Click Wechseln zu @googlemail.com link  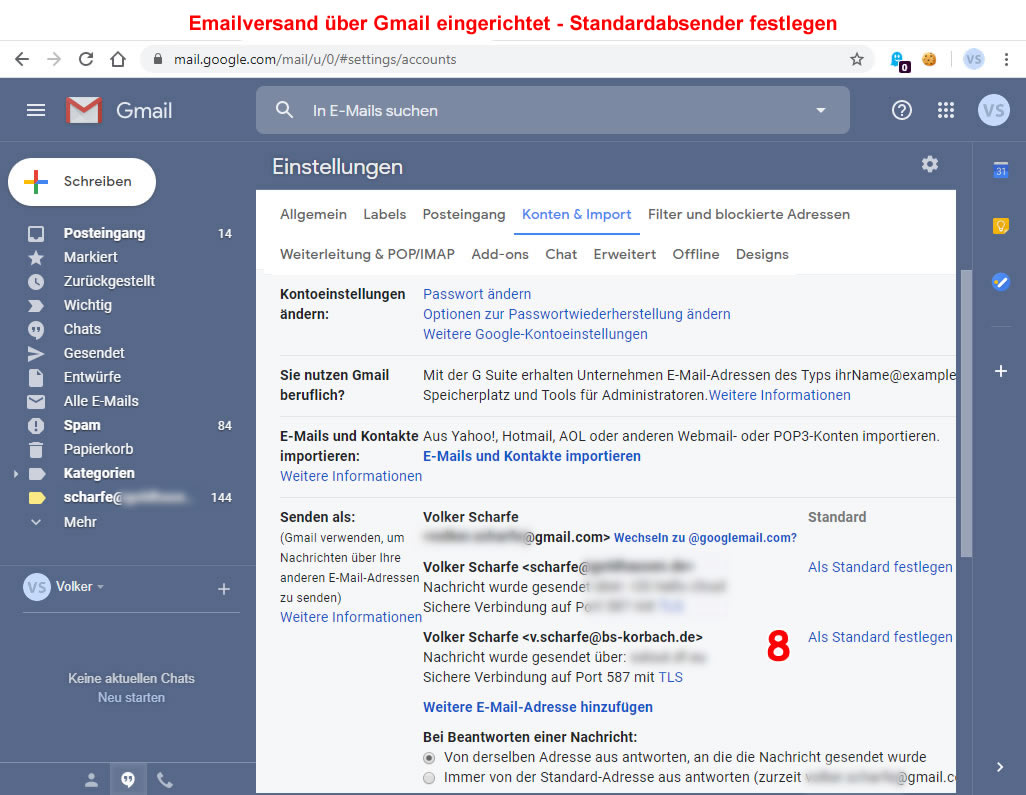[x=705, y=538]
